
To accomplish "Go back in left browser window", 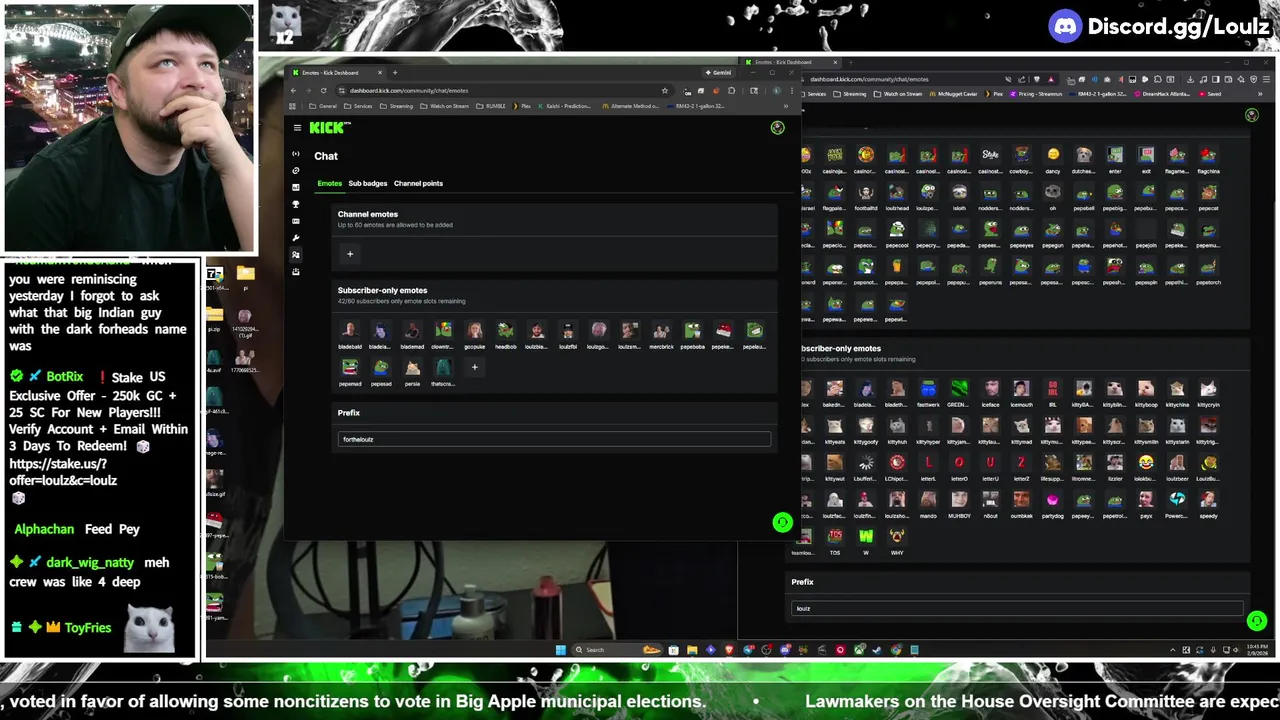I will tap(294, 91).
